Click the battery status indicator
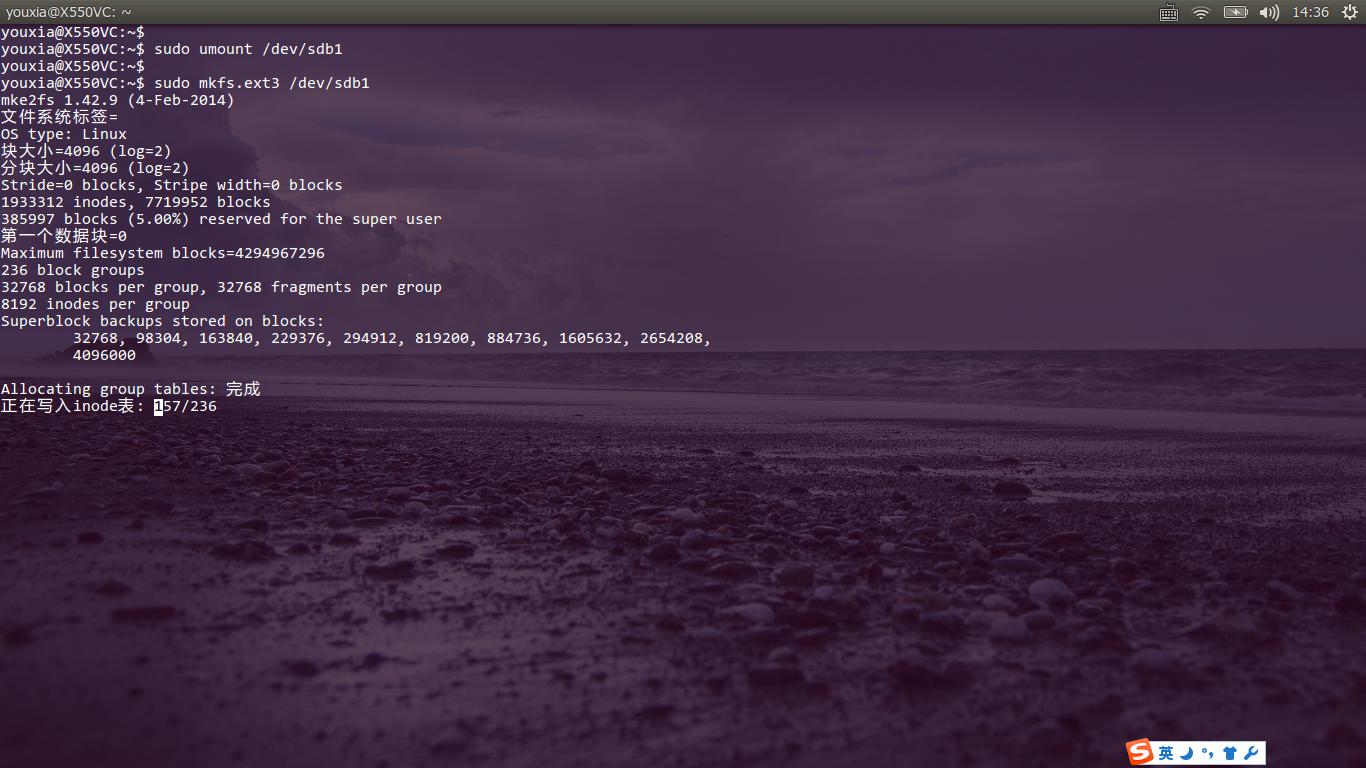The height and width of the screenshot is (768, 1366). 1235,13
